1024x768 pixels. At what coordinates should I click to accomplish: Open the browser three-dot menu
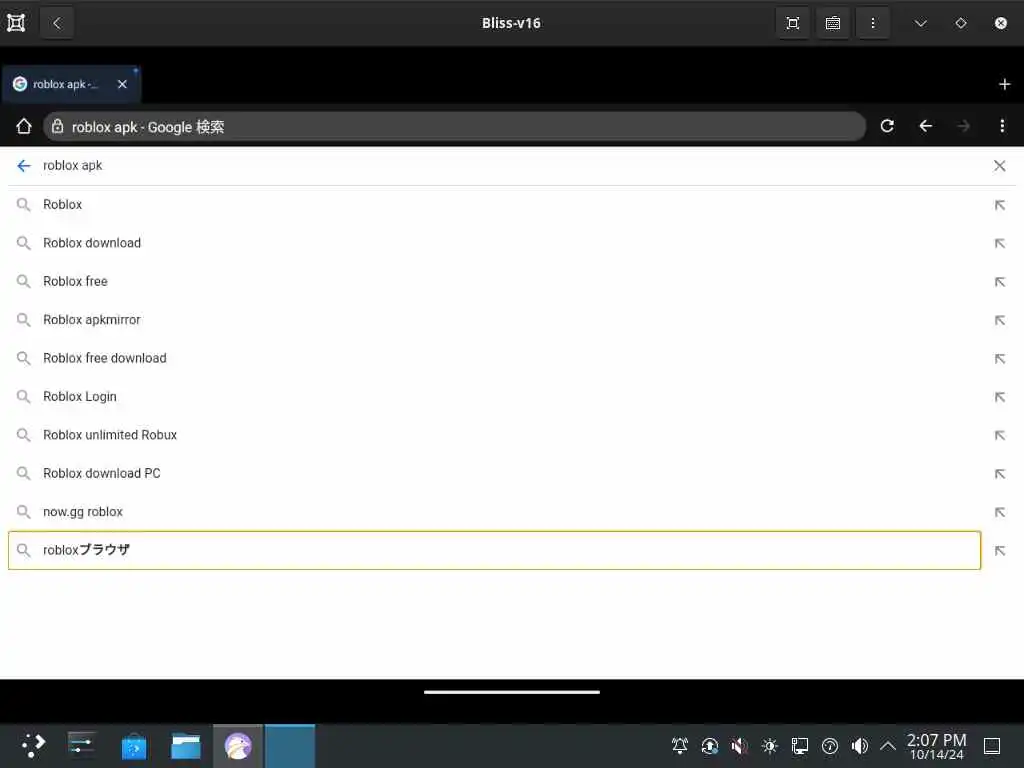tap(1002, 126)
